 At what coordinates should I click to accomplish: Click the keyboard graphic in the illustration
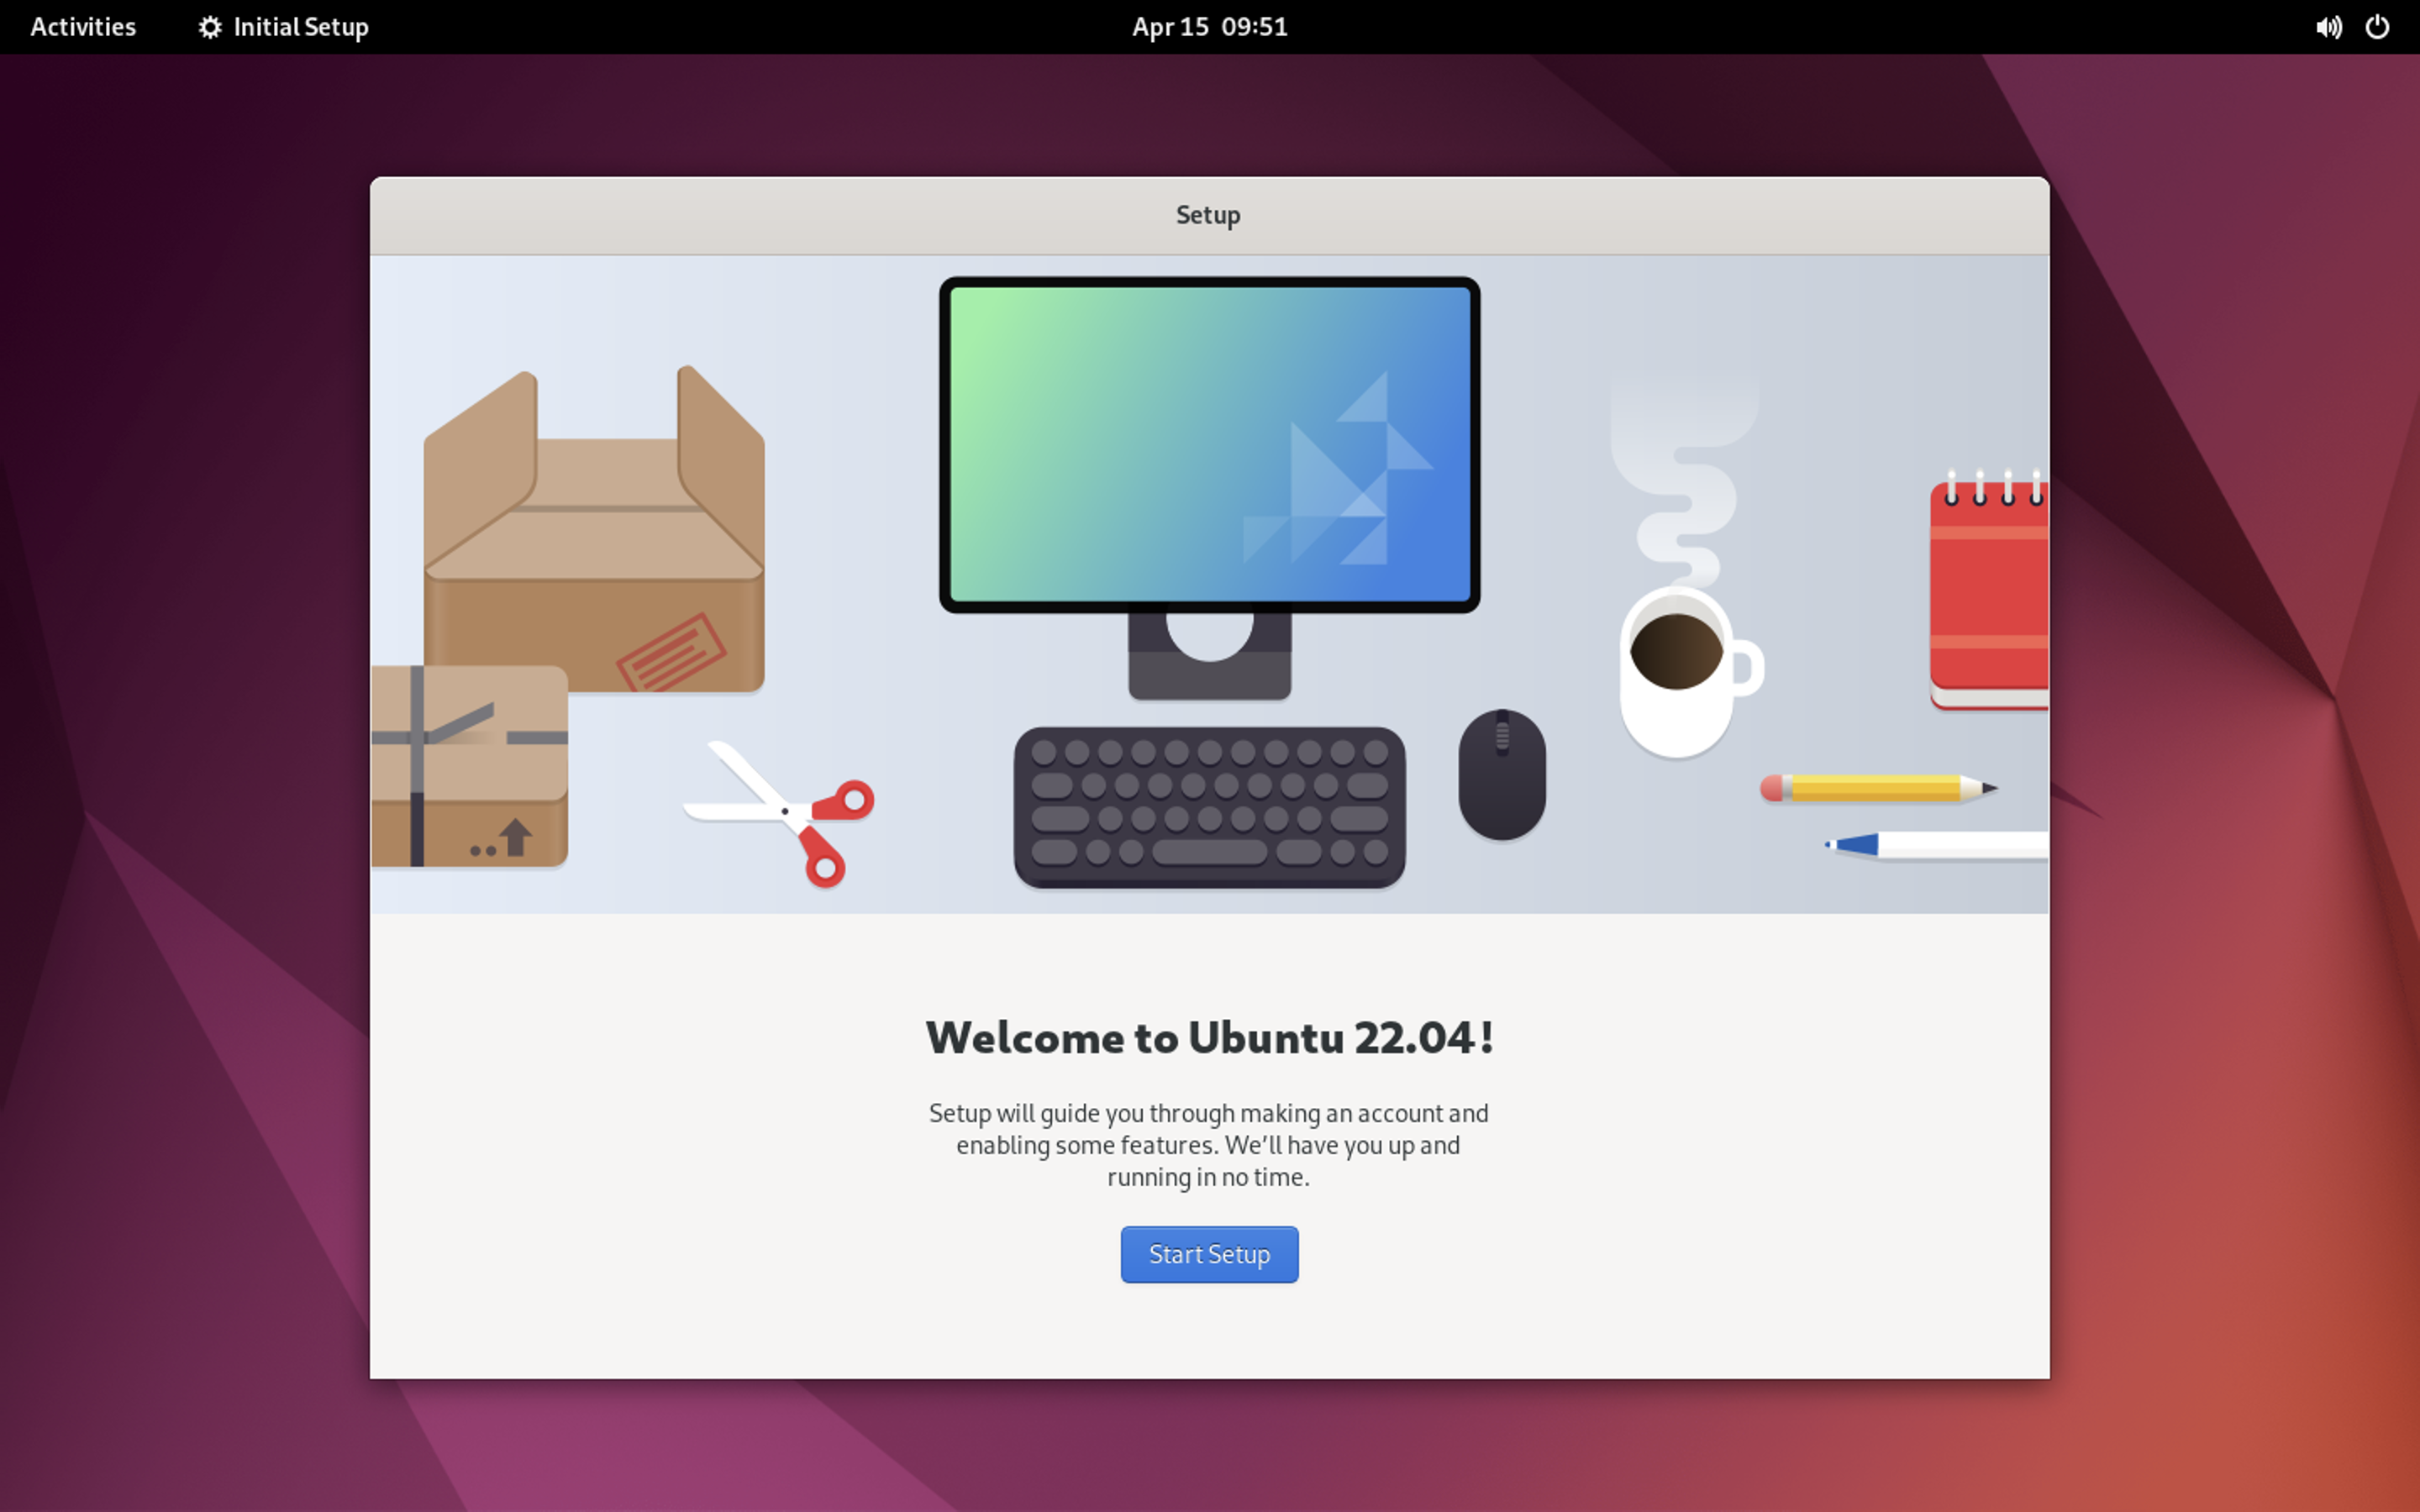1209,806
